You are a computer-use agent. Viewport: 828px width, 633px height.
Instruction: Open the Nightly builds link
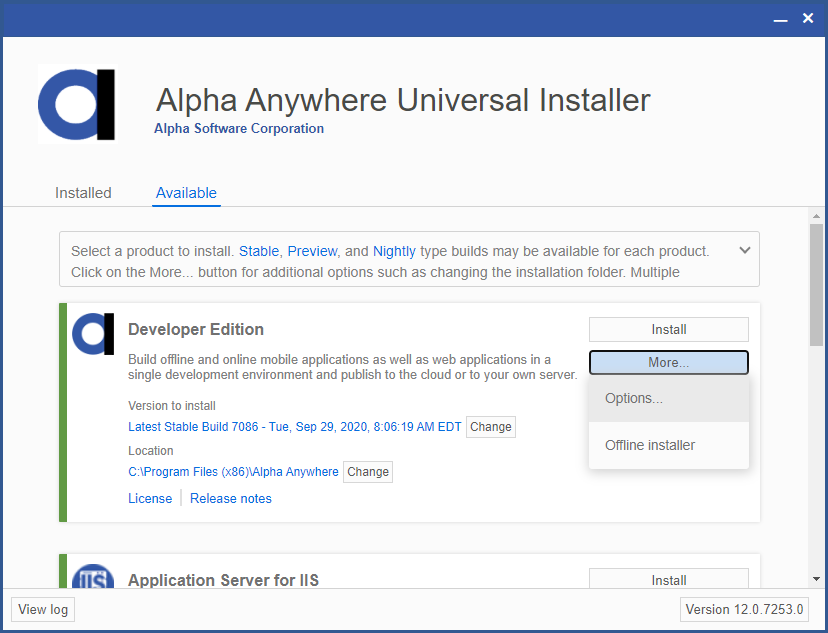click(394, 251)
